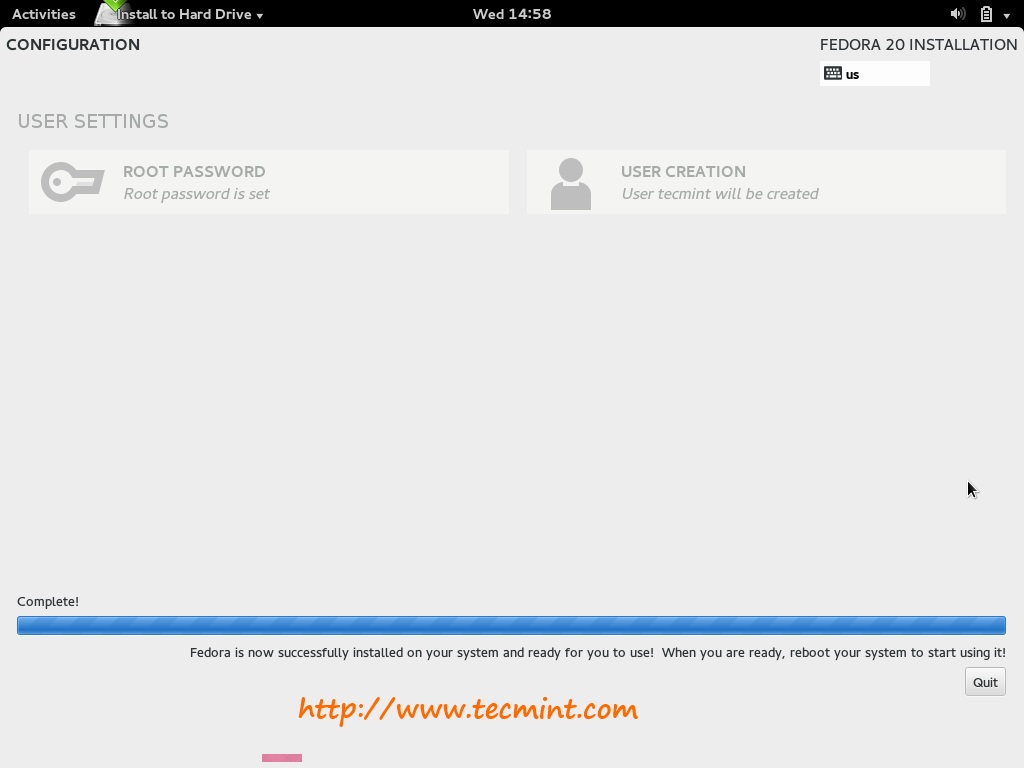This screenshot has width=1024, height=768.
Task: Click the user creation person icon
Action: coord(571,184)
